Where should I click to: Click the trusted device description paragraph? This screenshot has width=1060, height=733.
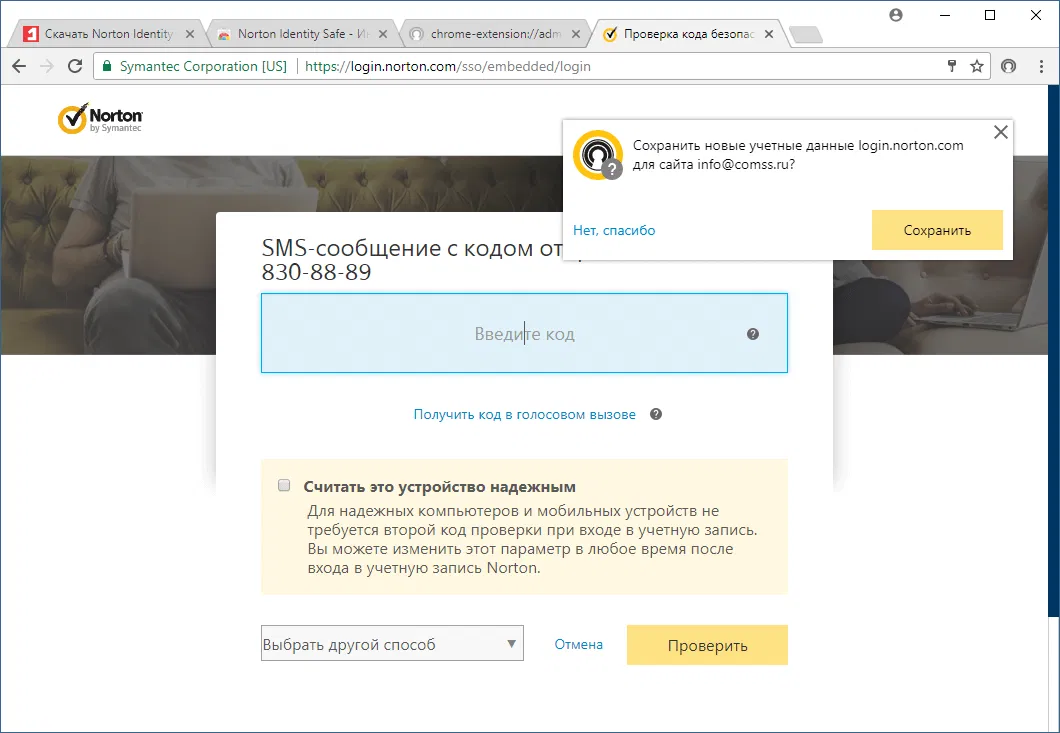[532, 539]
